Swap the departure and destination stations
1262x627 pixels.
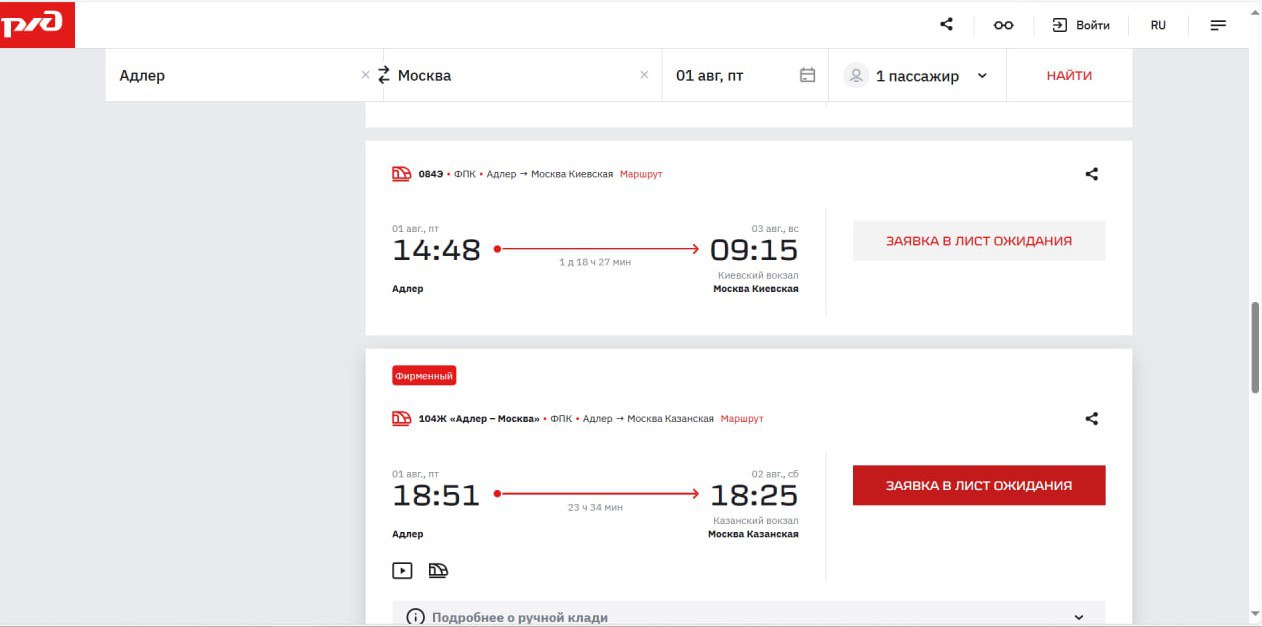(383, 75)
